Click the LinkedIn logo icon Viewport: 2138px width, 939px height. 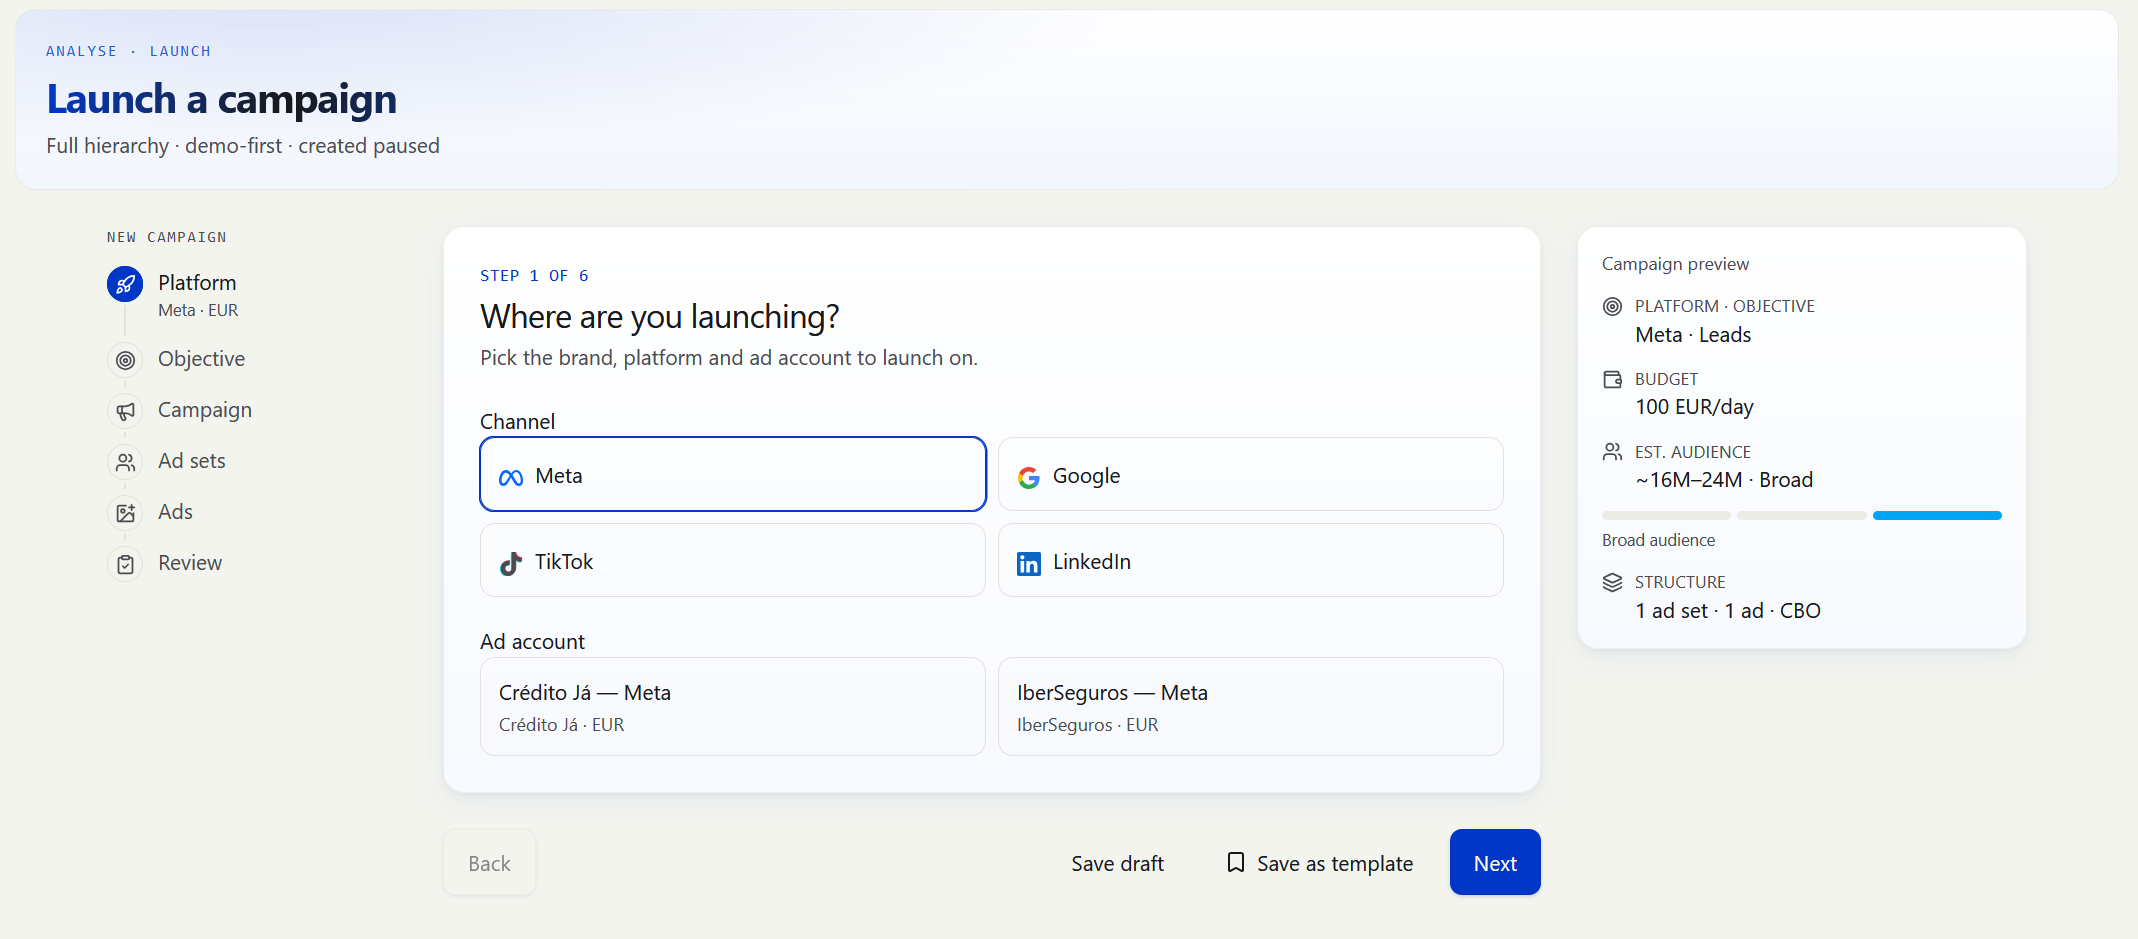pyautogui.click(x=1029, y=563)
